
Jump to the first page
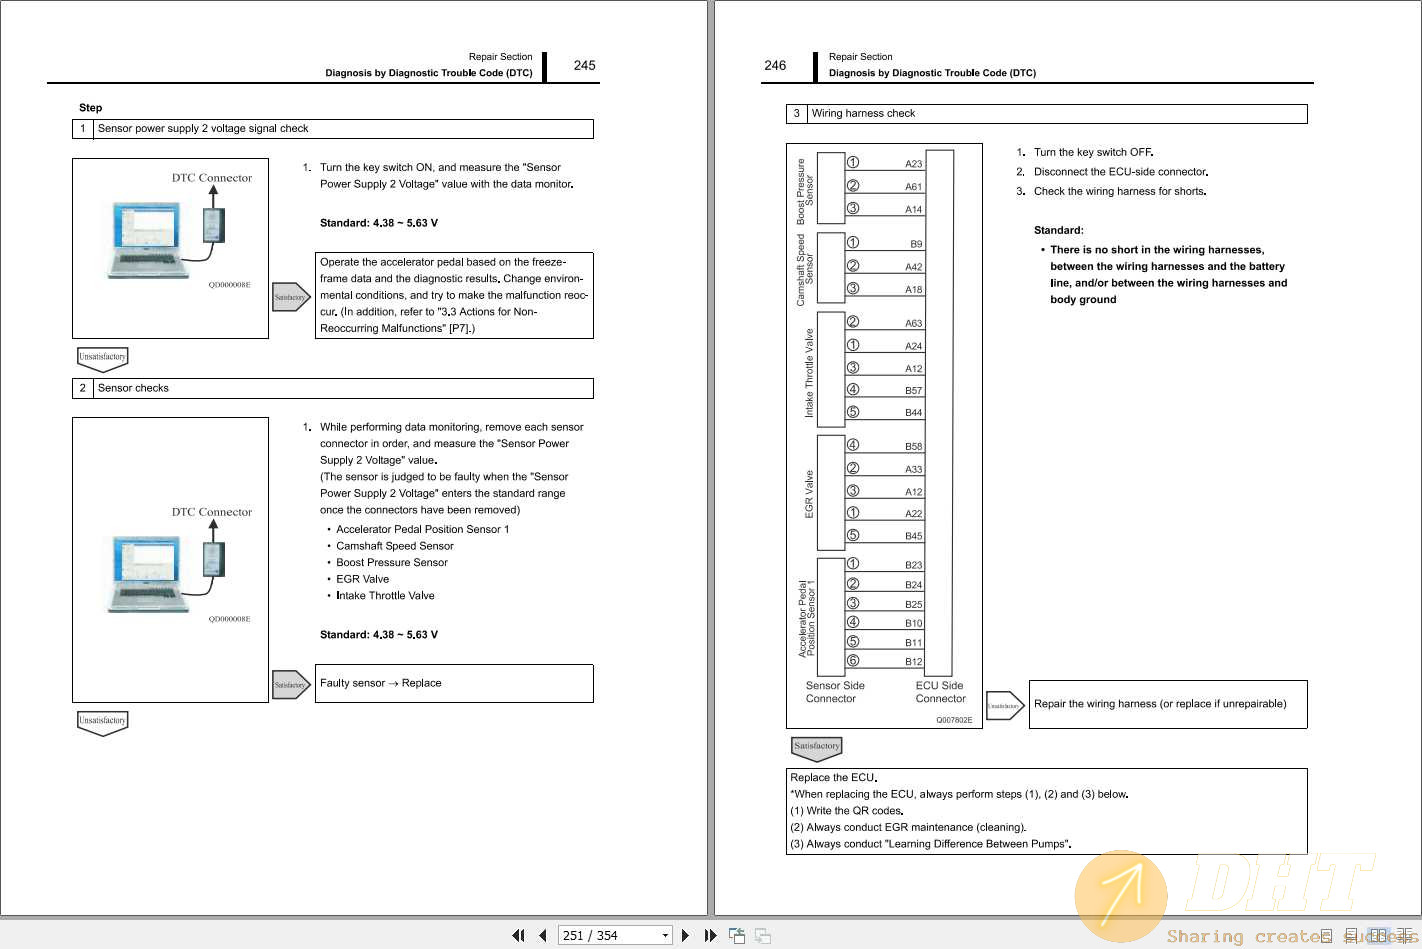click(516, 935)
